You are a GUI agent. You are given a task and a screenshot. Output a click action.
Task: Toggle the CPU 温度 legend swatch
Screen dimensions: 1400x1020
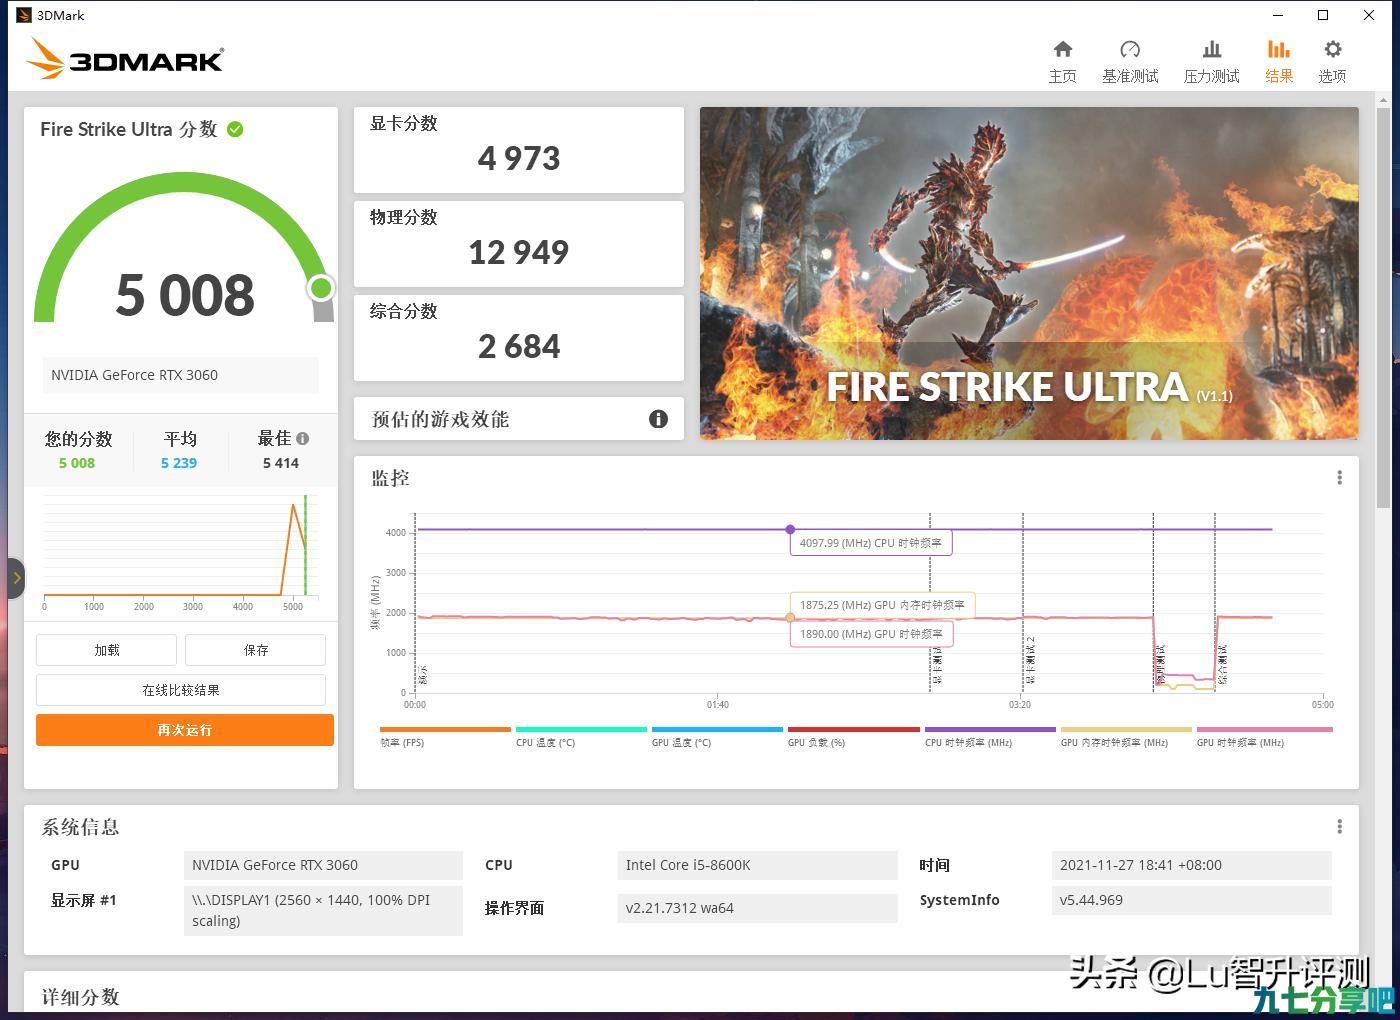581,730
